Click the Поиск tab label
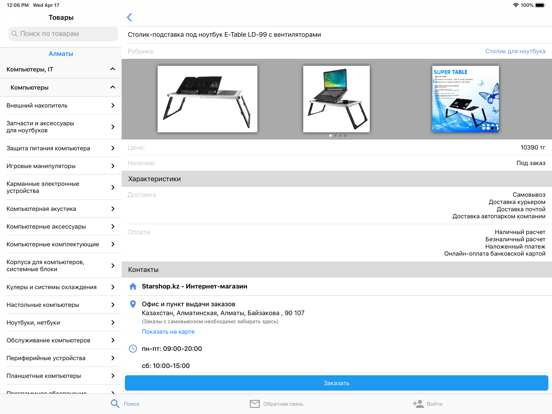 pyautogui.click(x=132, y=404)
